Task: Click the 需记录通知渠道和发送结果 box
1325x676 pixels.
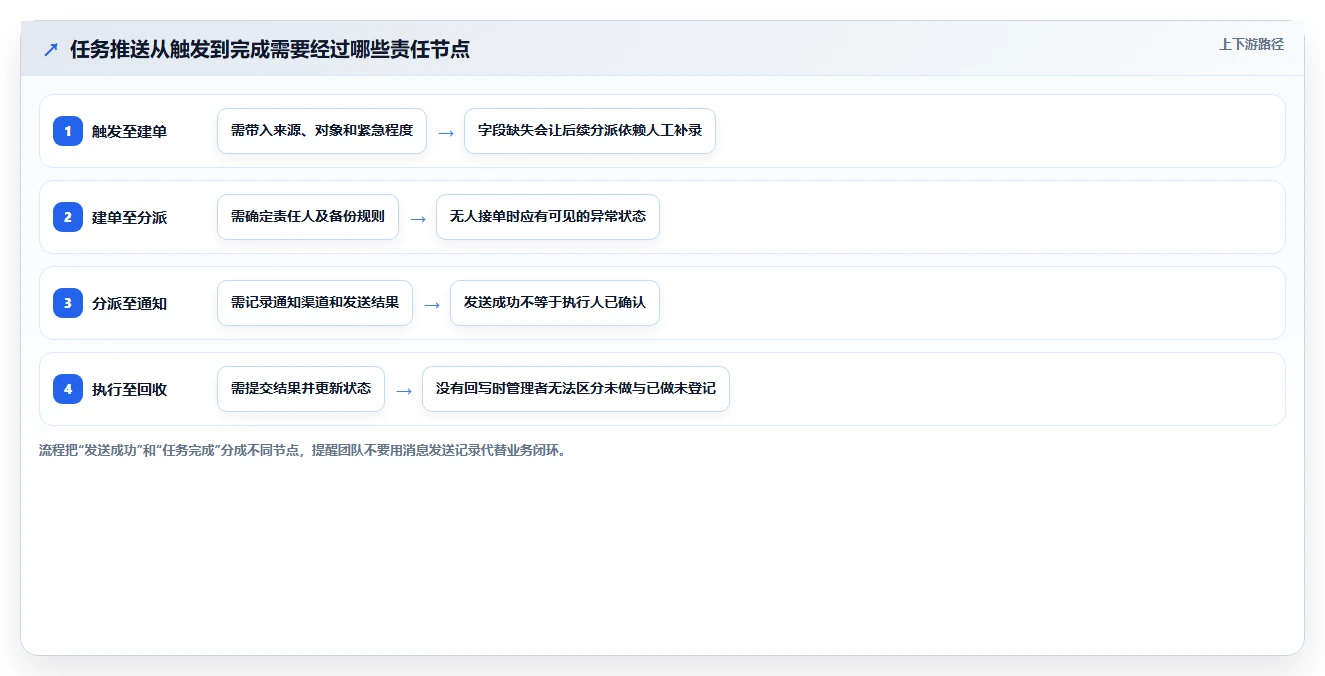Action: point(315,303)
